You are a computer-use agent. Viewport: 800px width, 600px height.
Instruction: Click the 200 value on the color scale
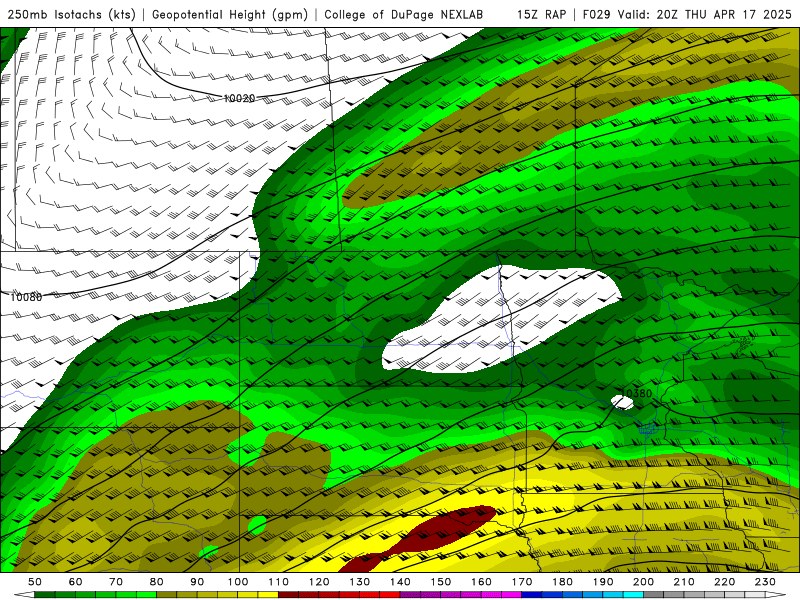[x=643, y=582]
